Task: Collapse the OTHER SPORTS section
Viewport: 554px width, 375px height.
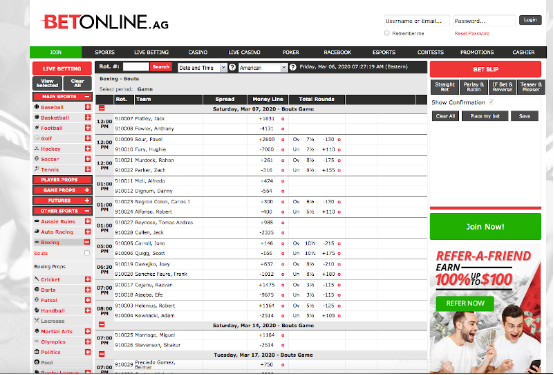Action: (x=87, y=211)
